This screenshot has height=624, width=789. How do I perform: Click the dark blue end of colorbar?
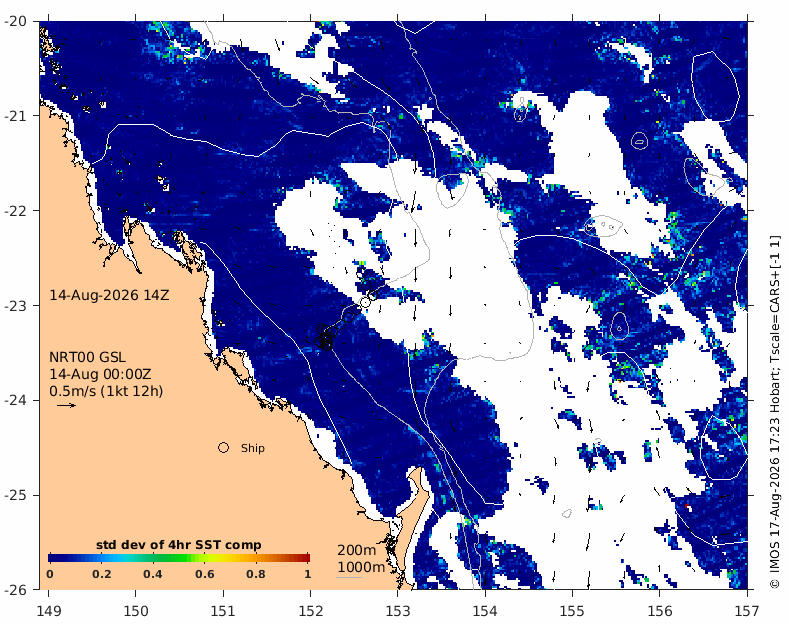53,558
